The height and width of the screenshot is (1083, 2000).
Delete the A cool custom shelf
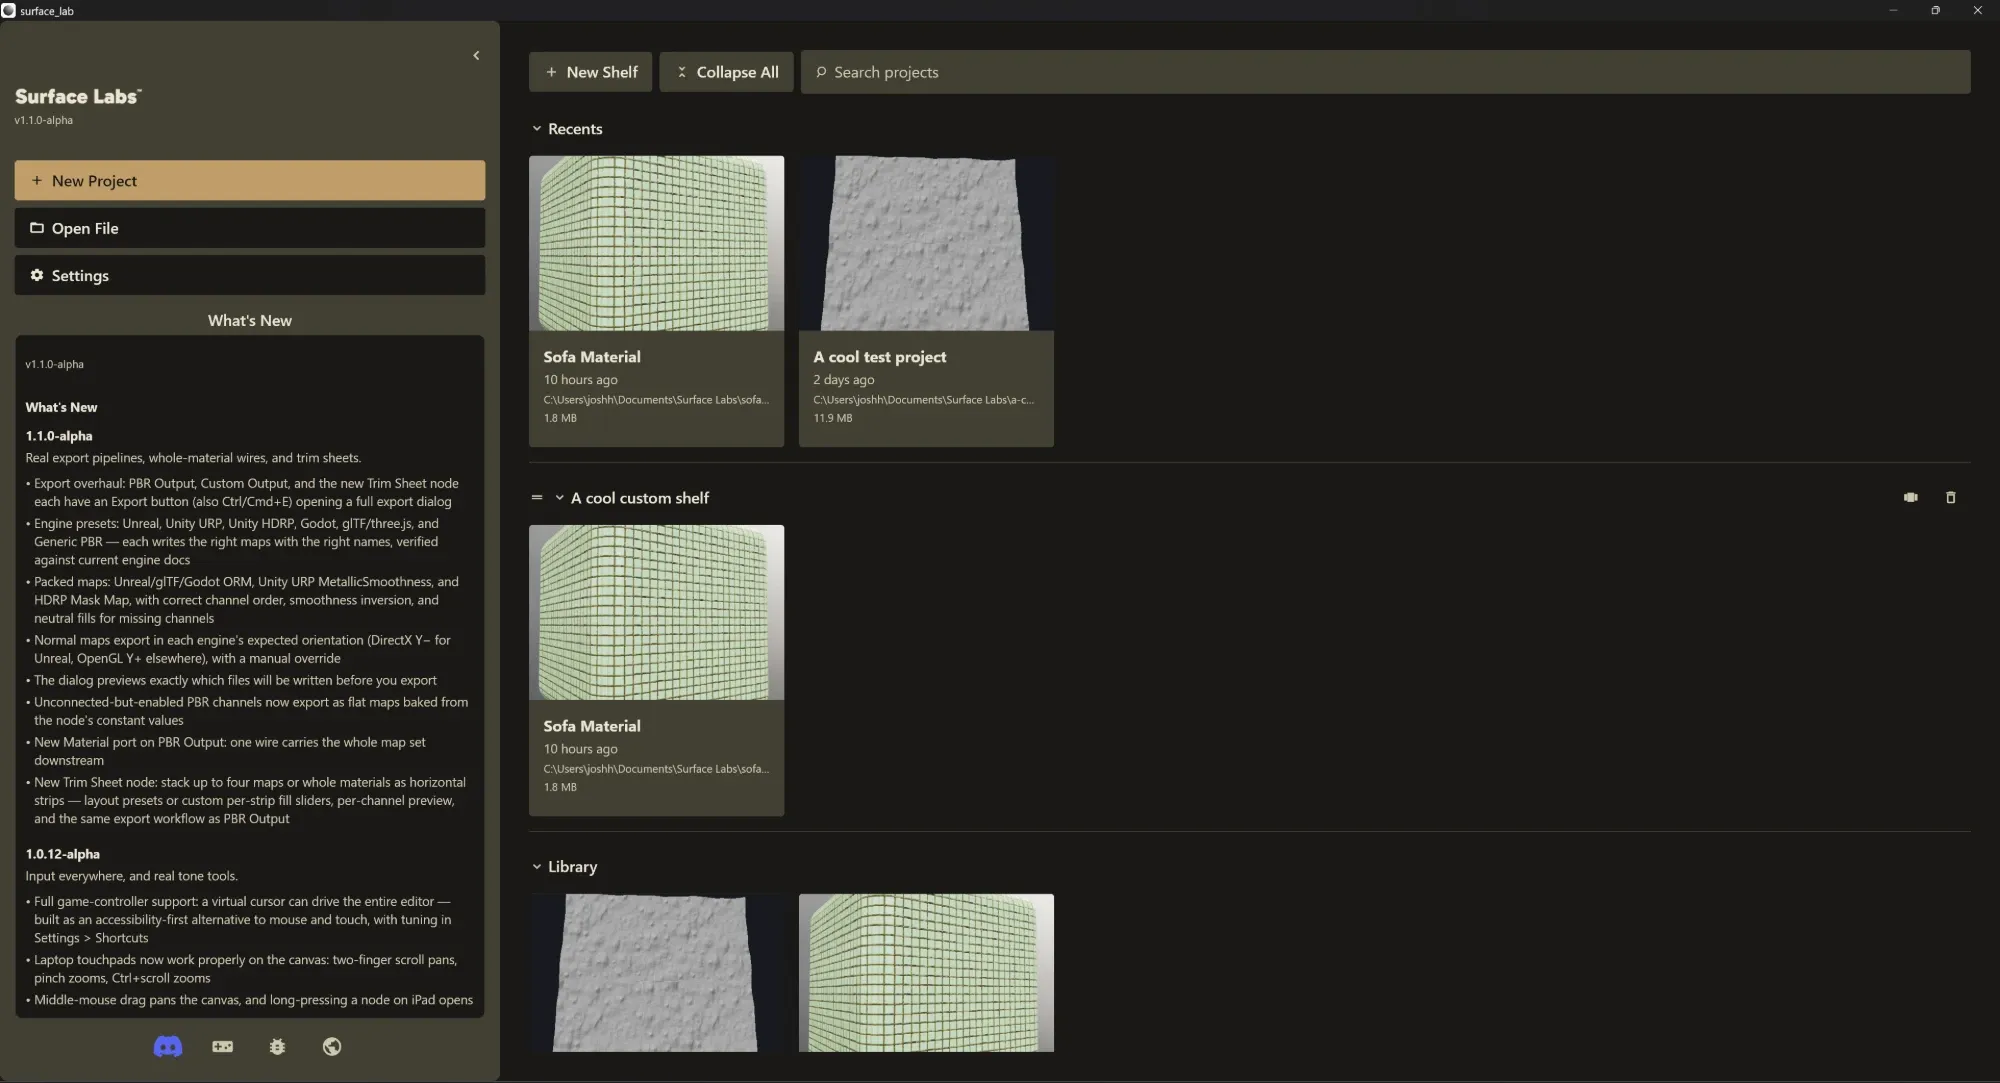coord(1950,497)
